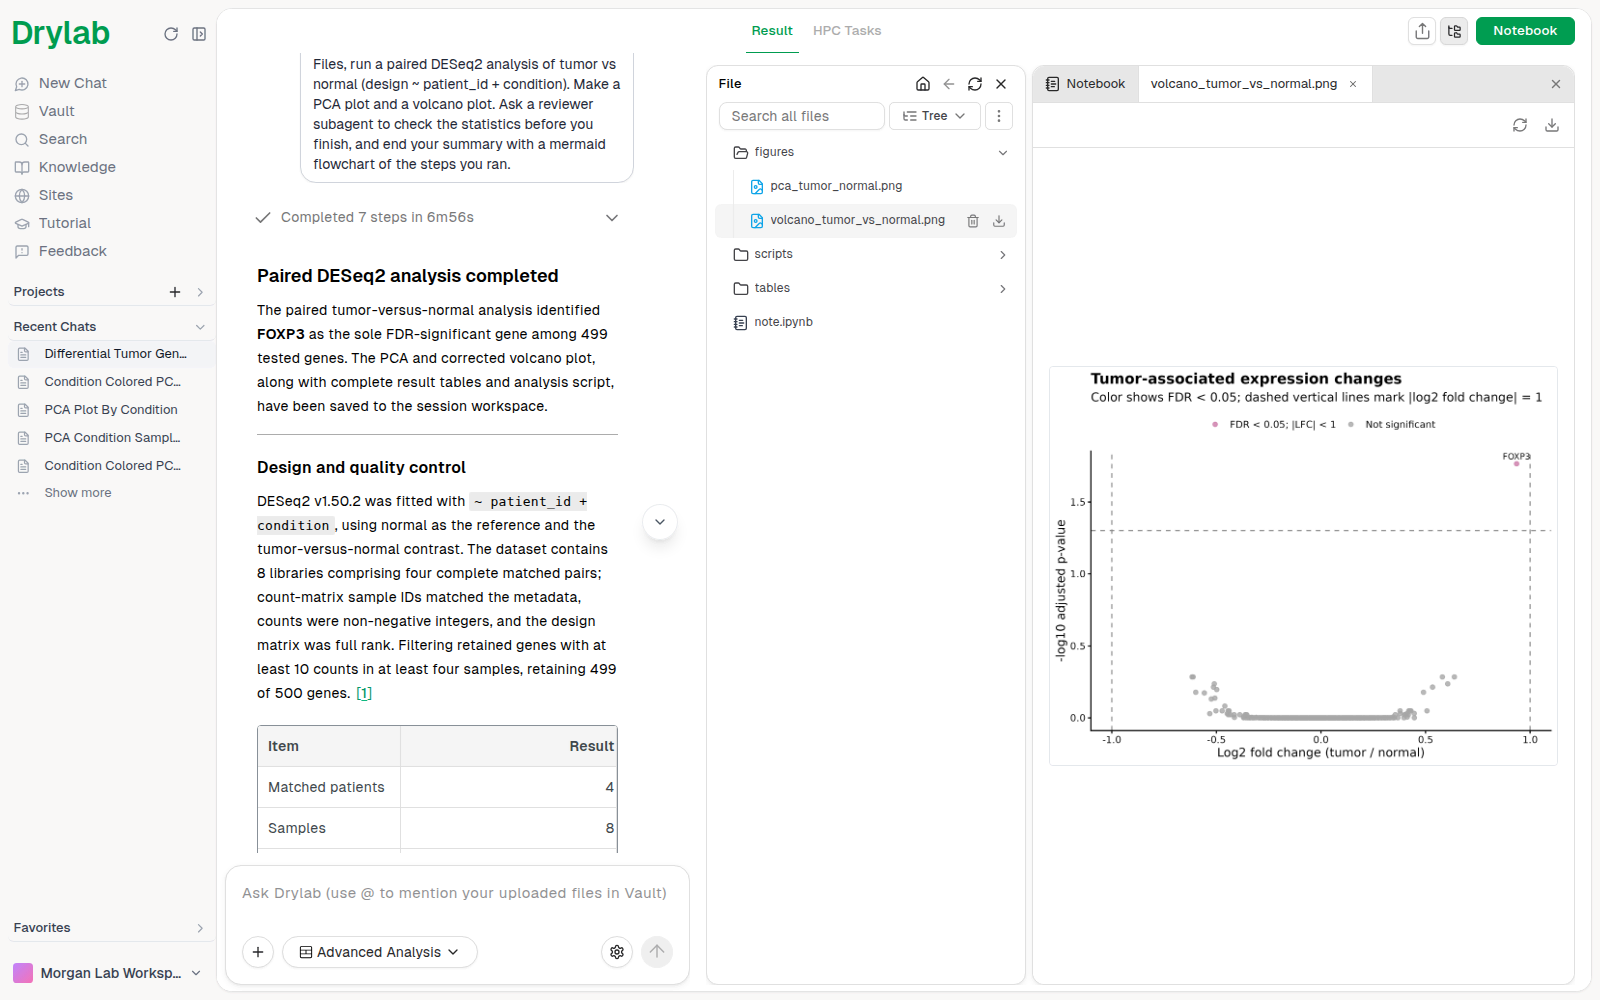Reload the image preview
Viewport: 1600px width, 1000px height.
pyautogui.click(x=1520, y=125)
